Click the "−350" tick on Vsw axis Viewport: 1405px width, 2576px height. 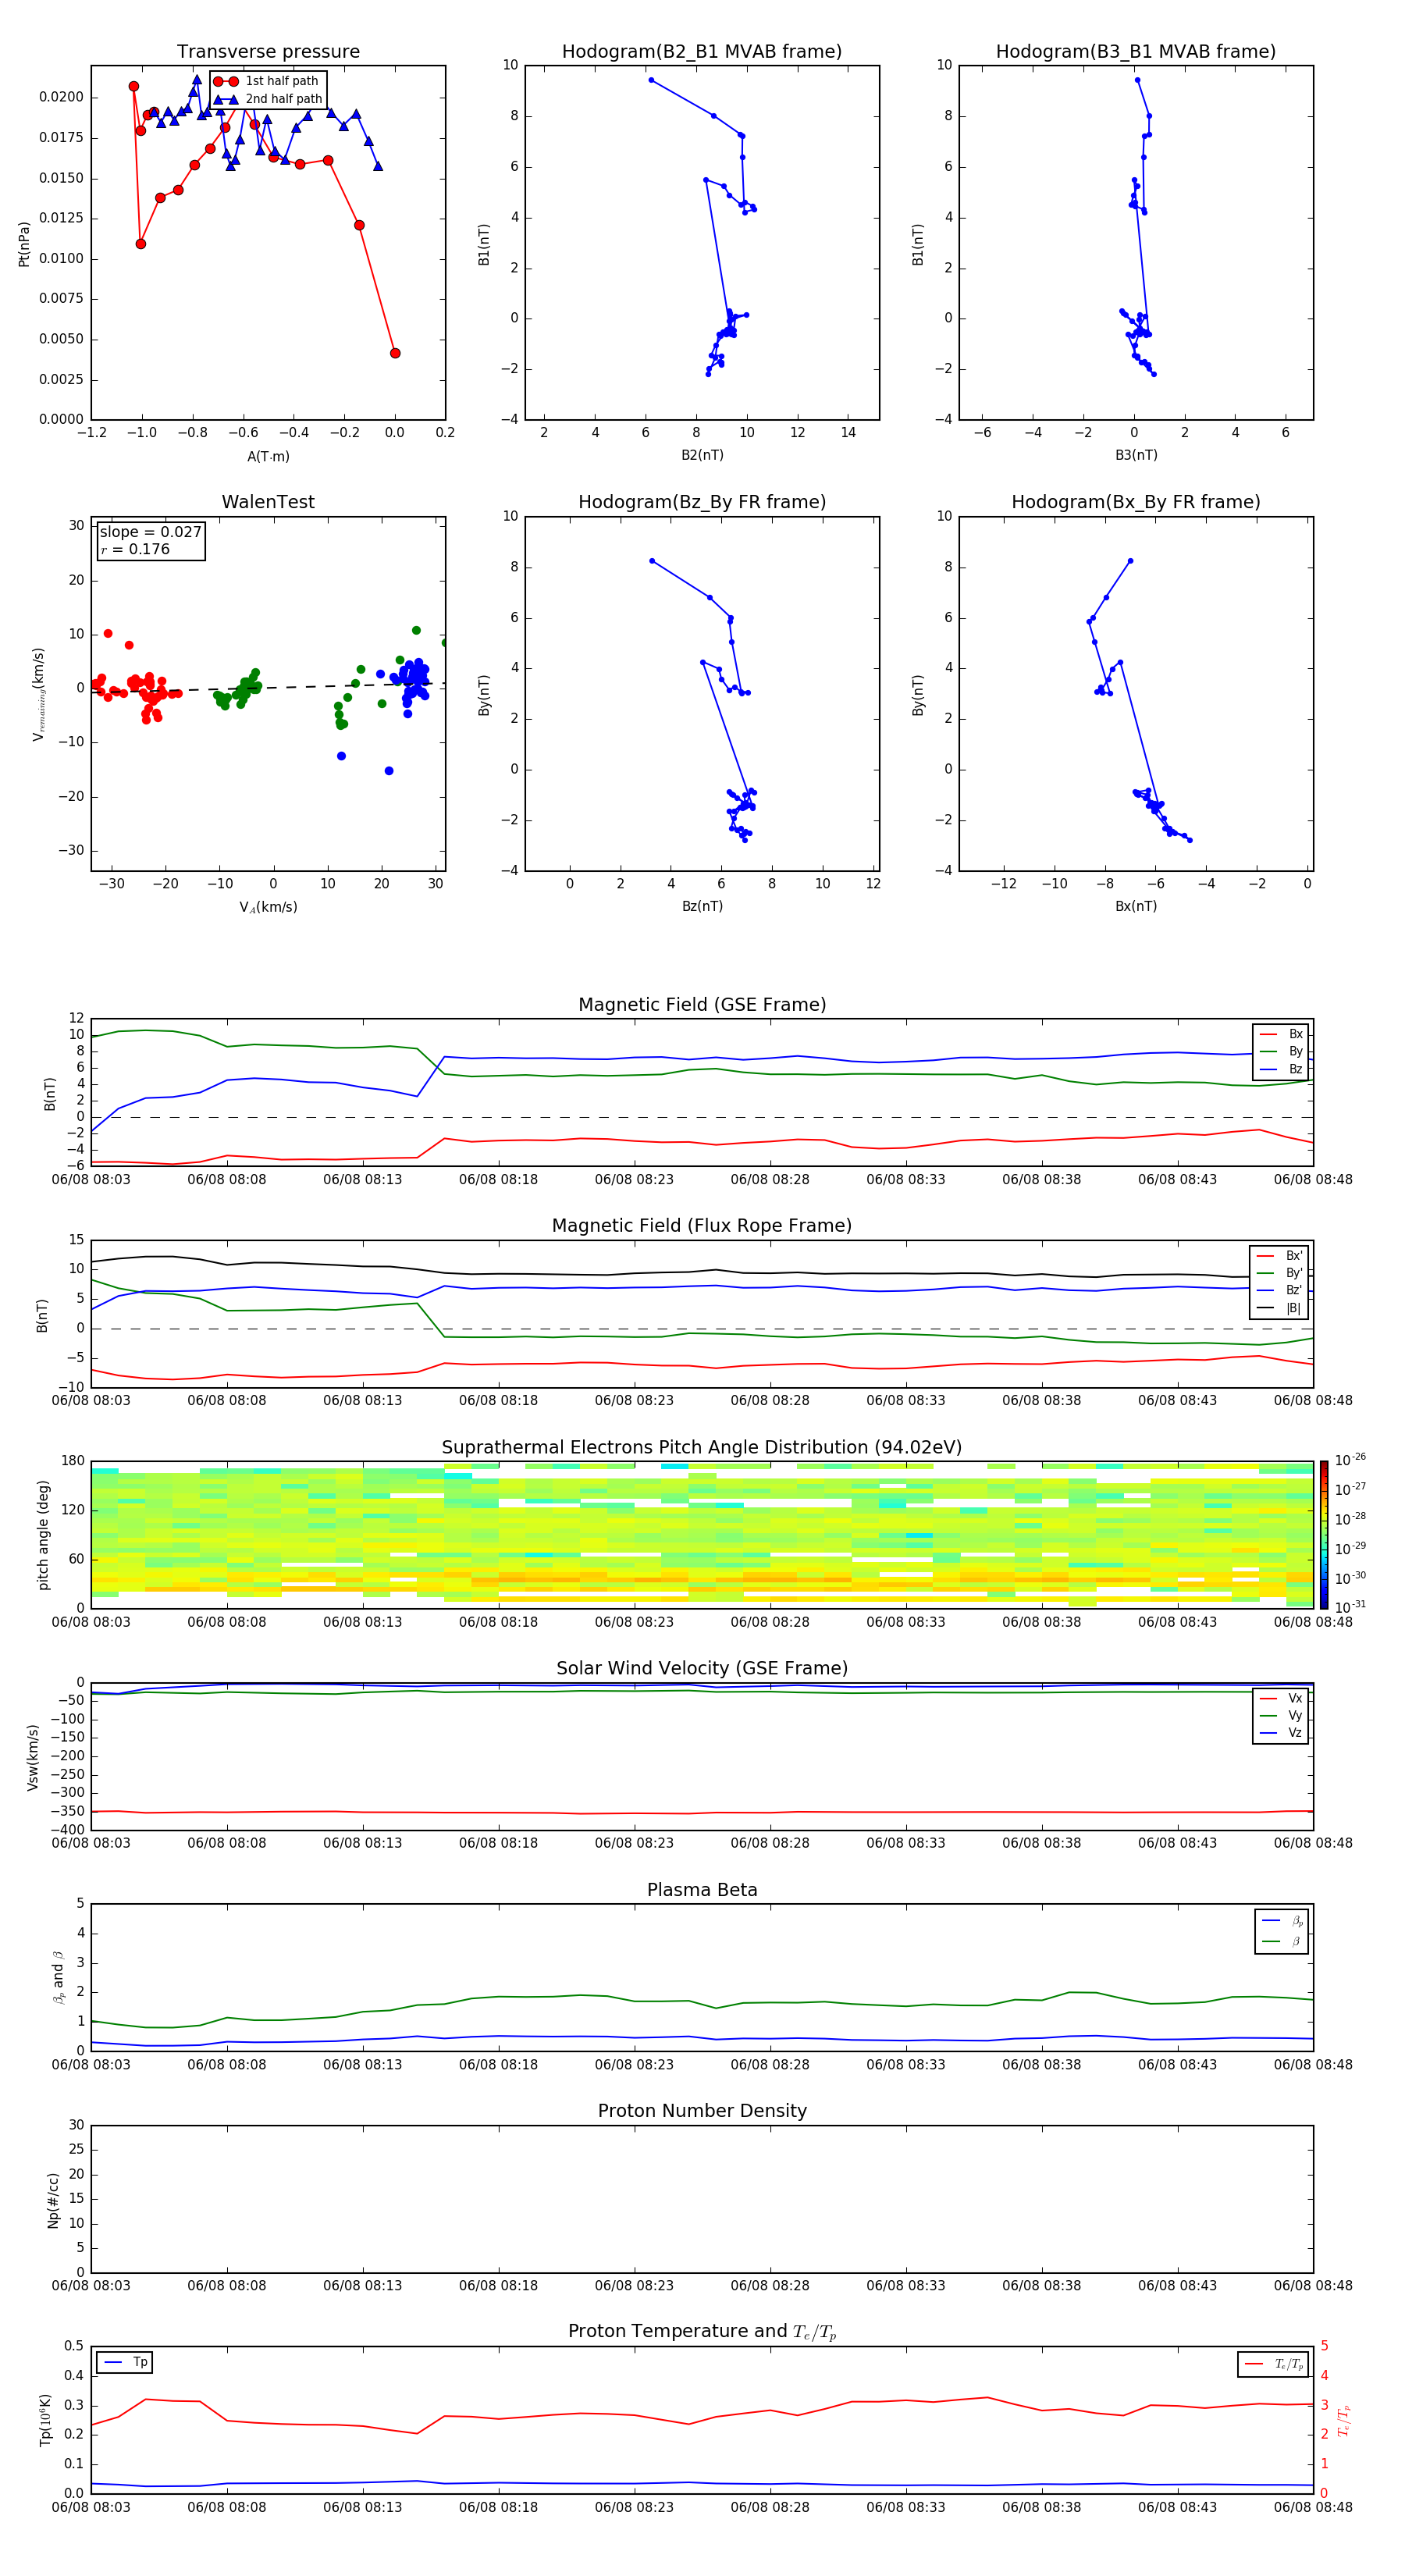(68, 1811)
